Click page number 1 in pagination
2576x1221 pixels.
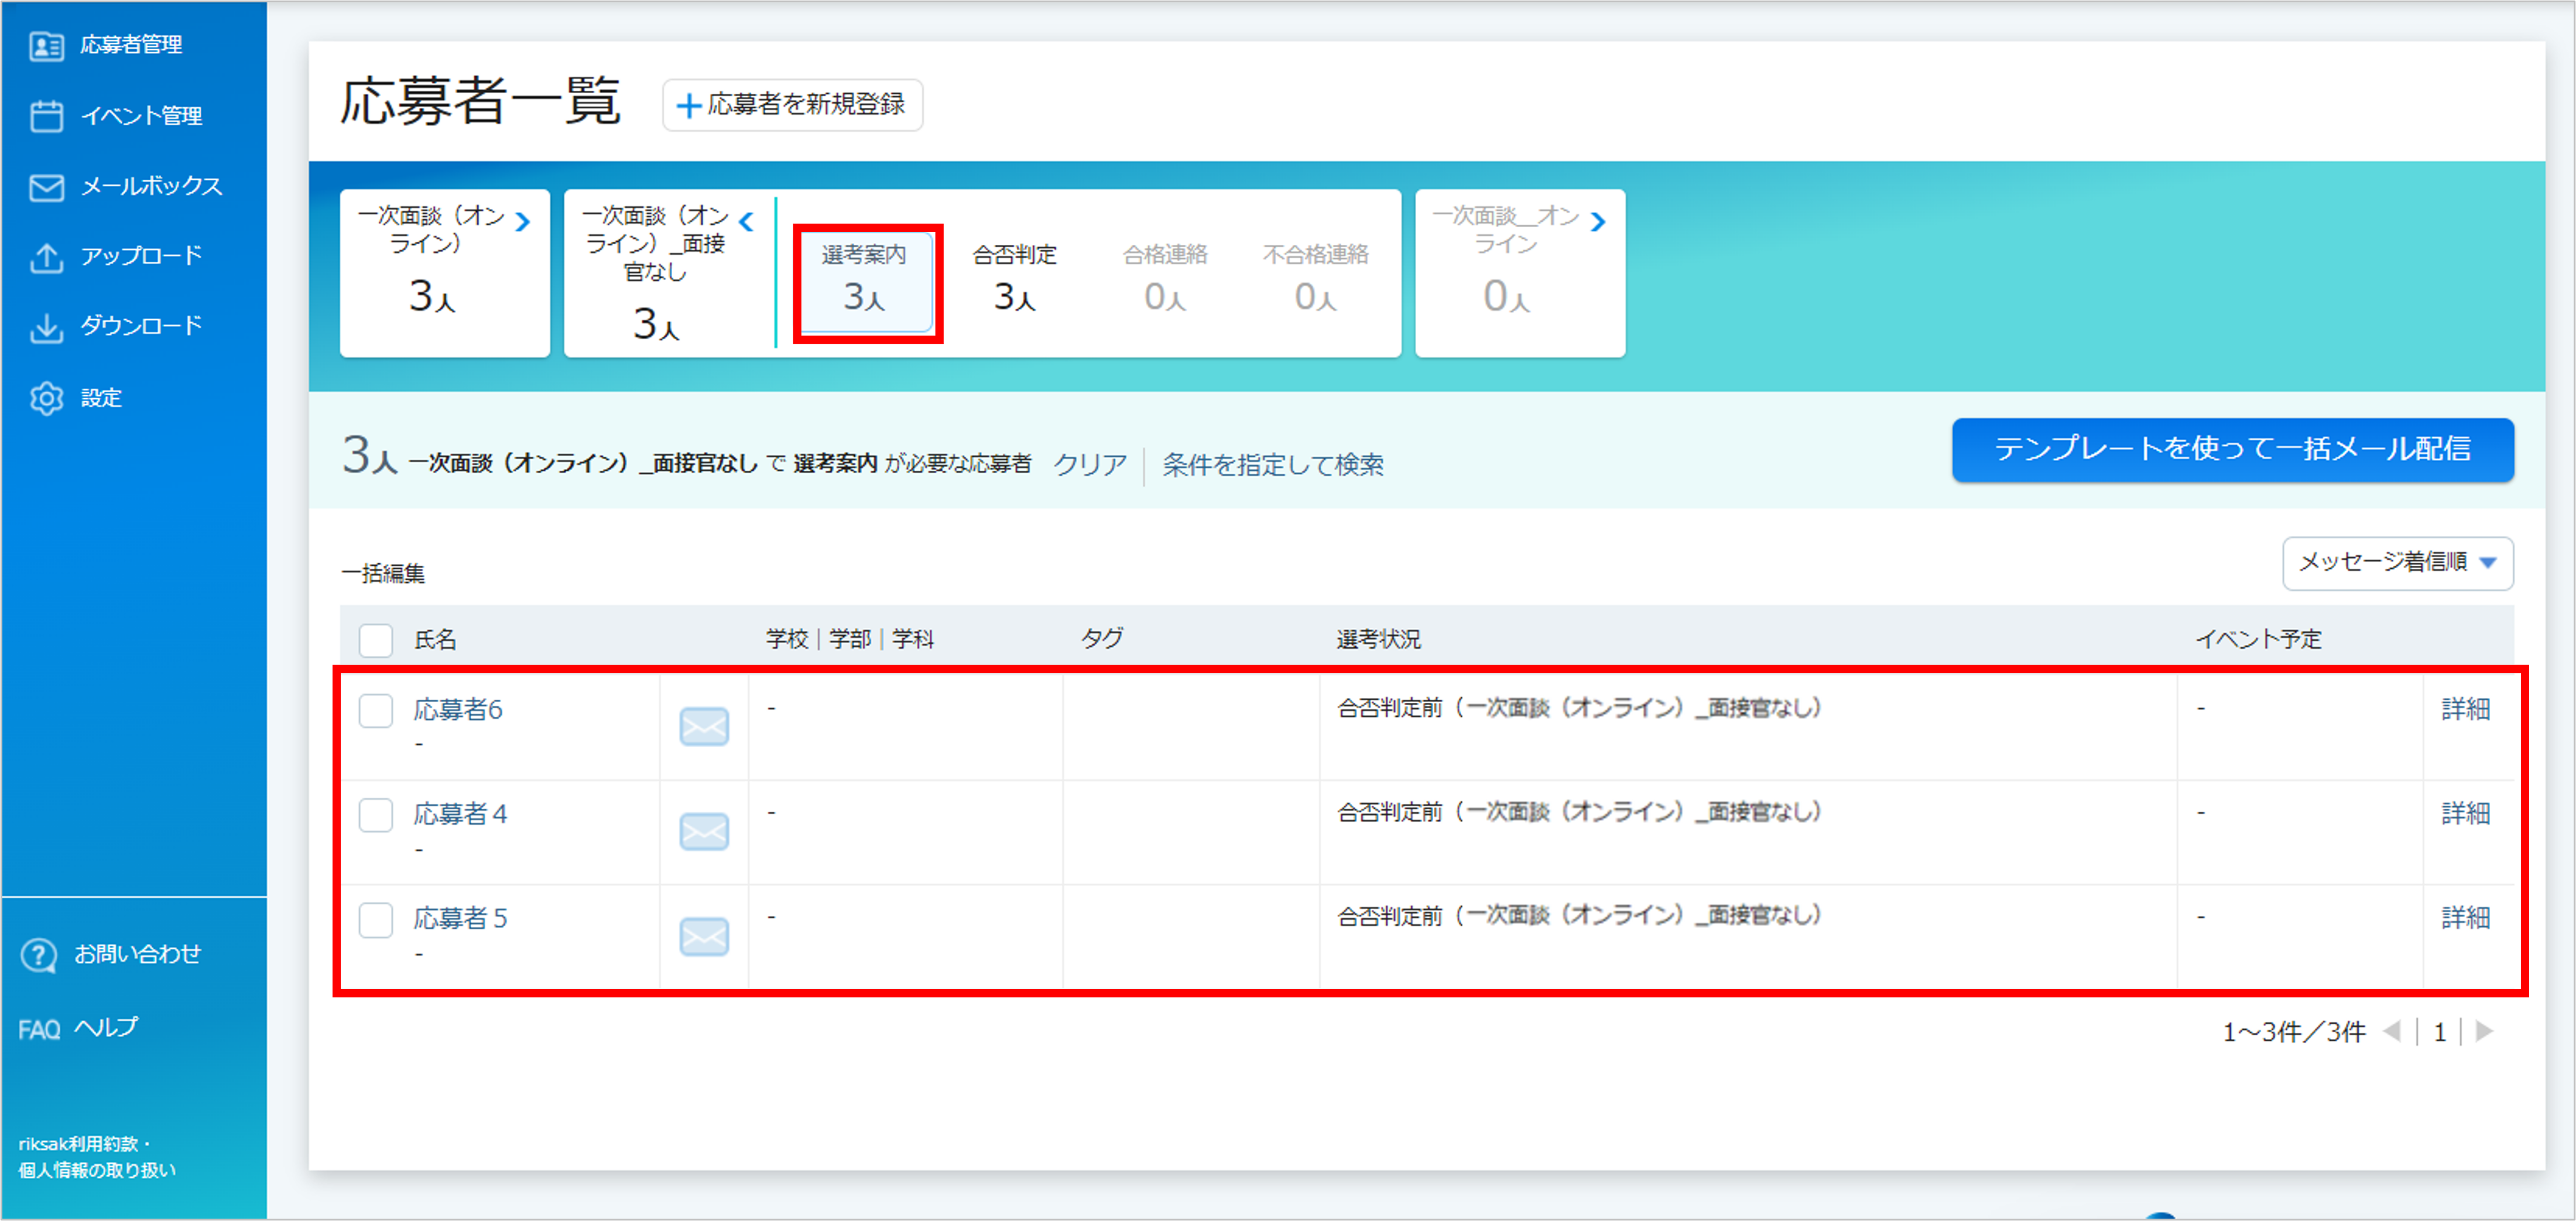(2440, 1032)
